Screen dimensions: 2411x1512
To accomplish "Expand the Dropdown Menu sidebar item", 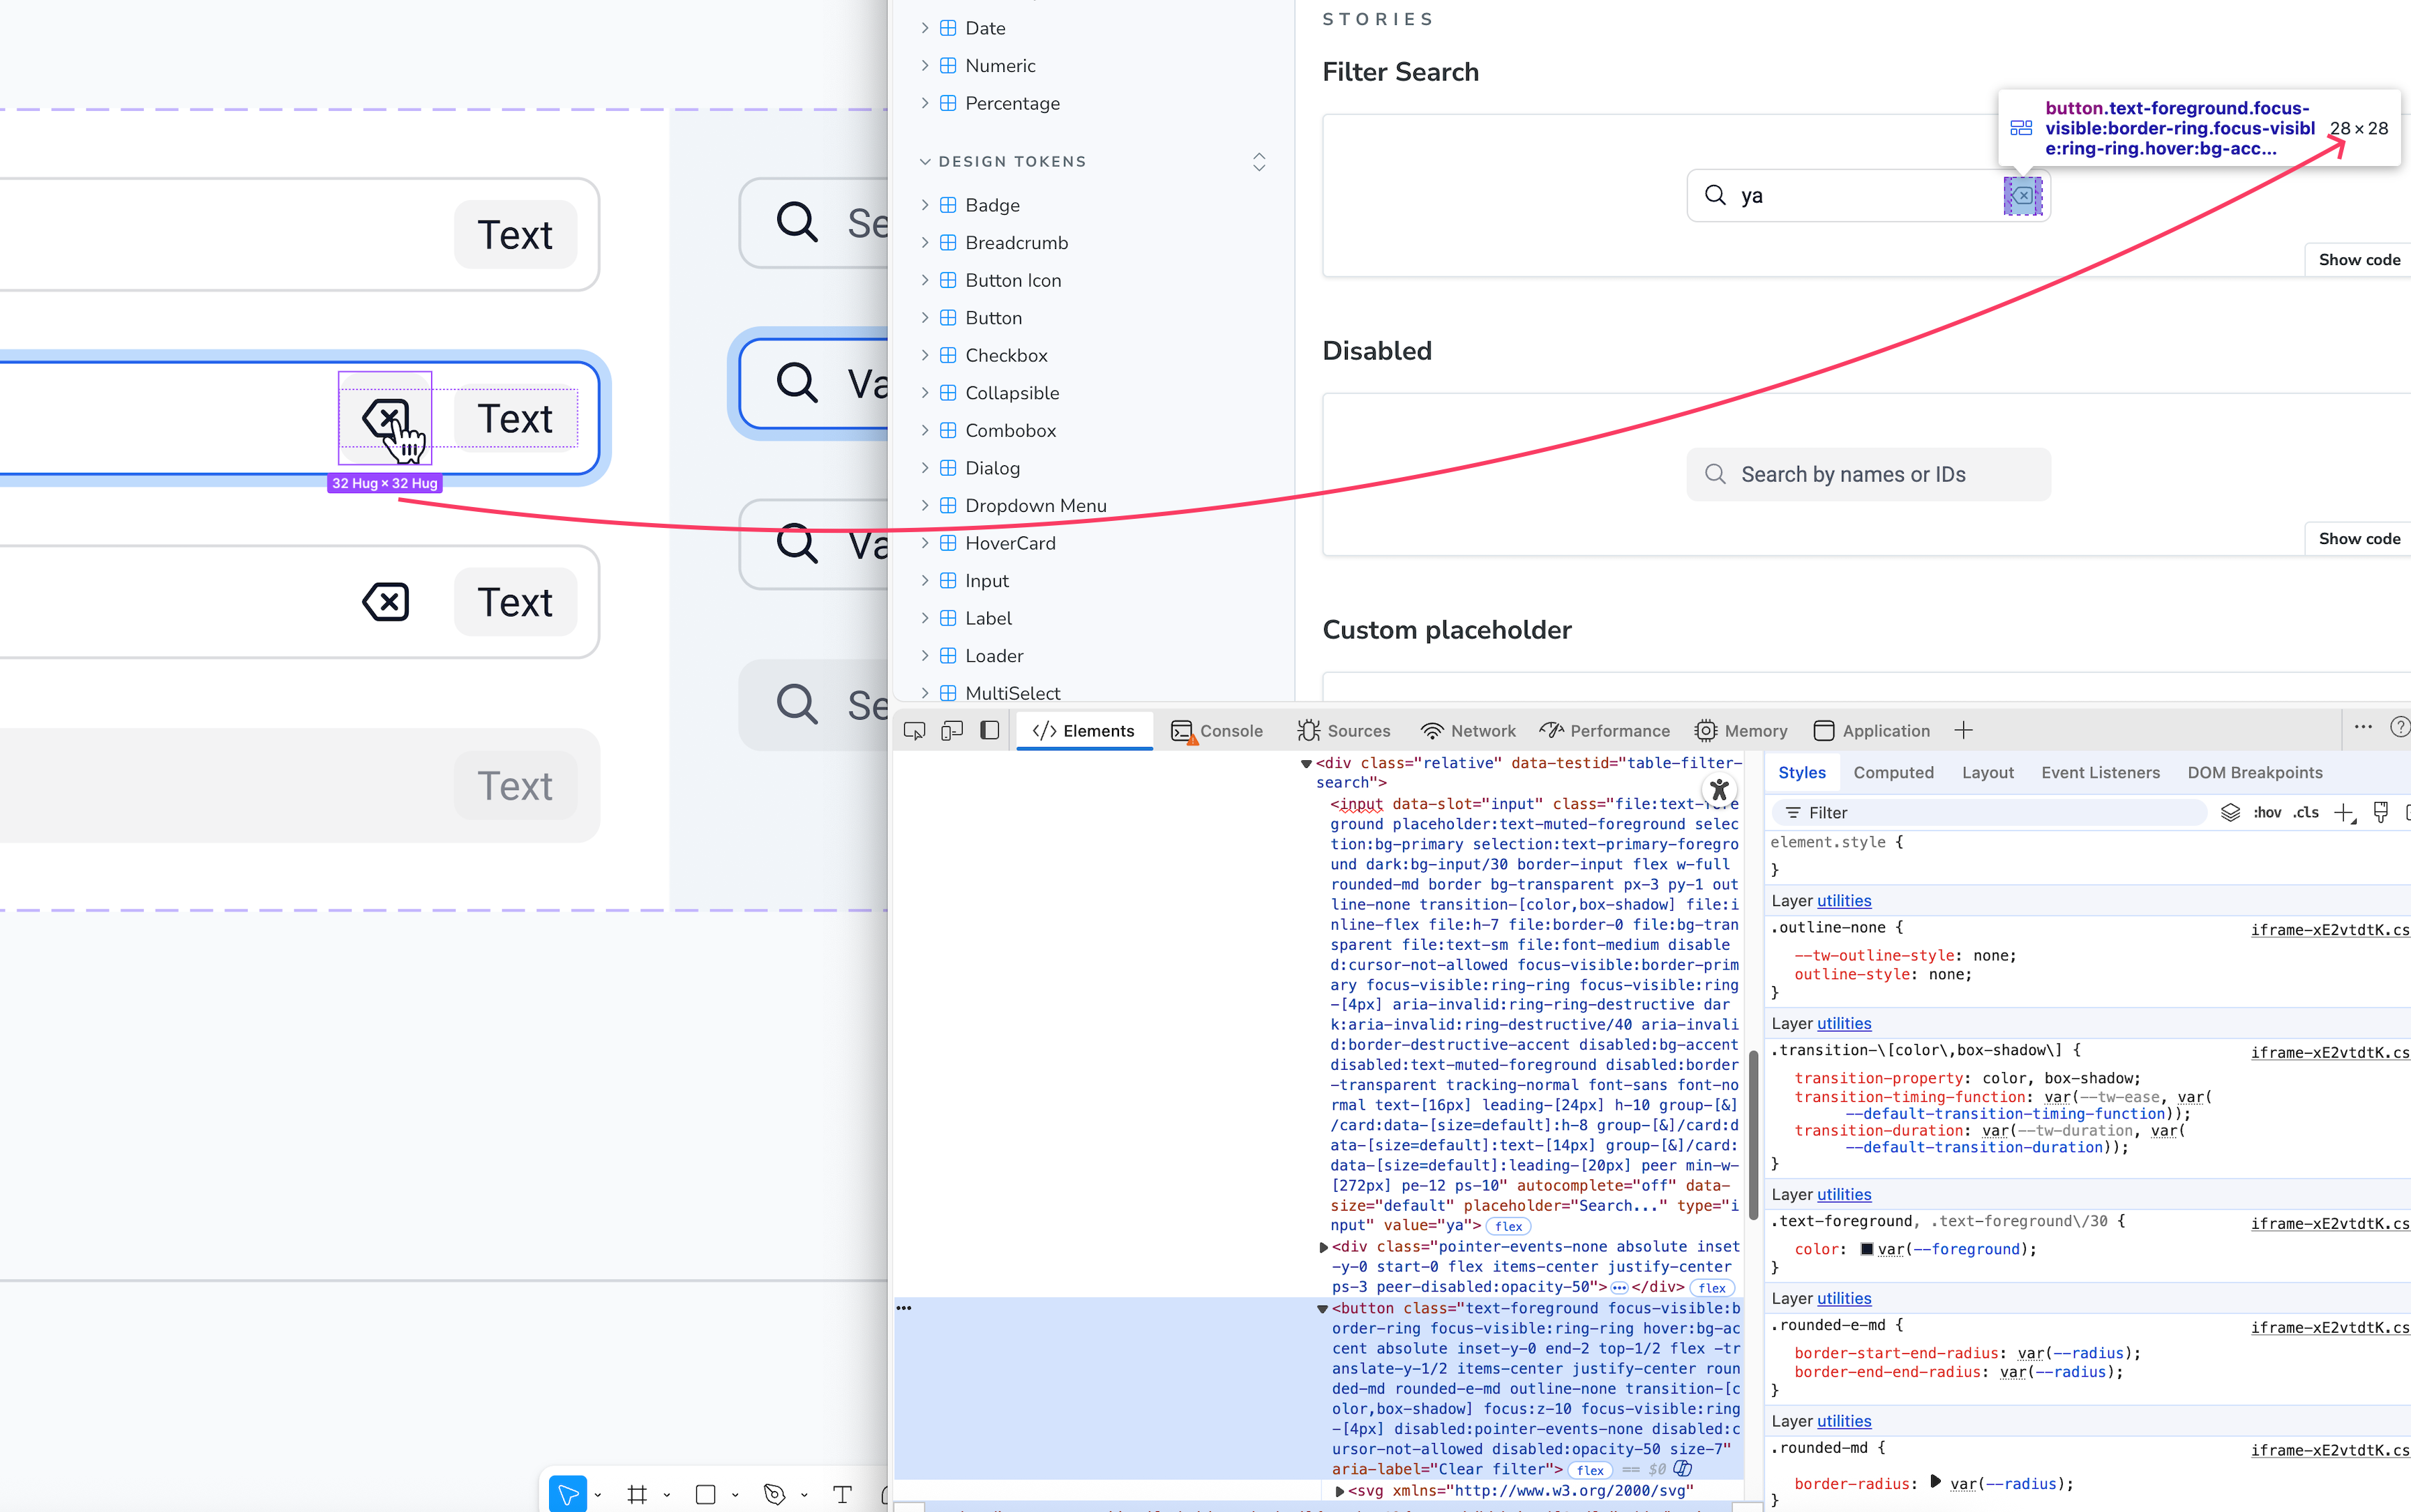I will 925,505.
